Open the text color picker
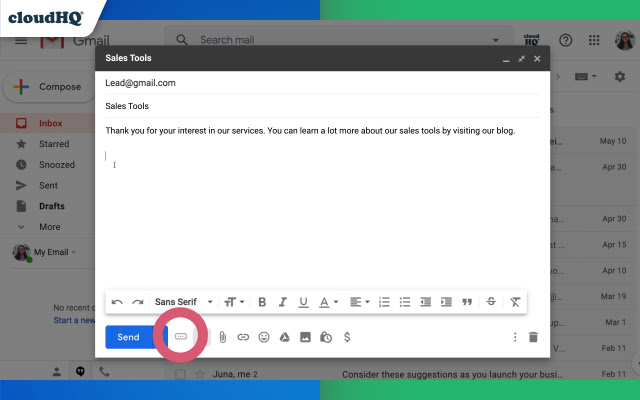640x400 pixels. point(329,302)
